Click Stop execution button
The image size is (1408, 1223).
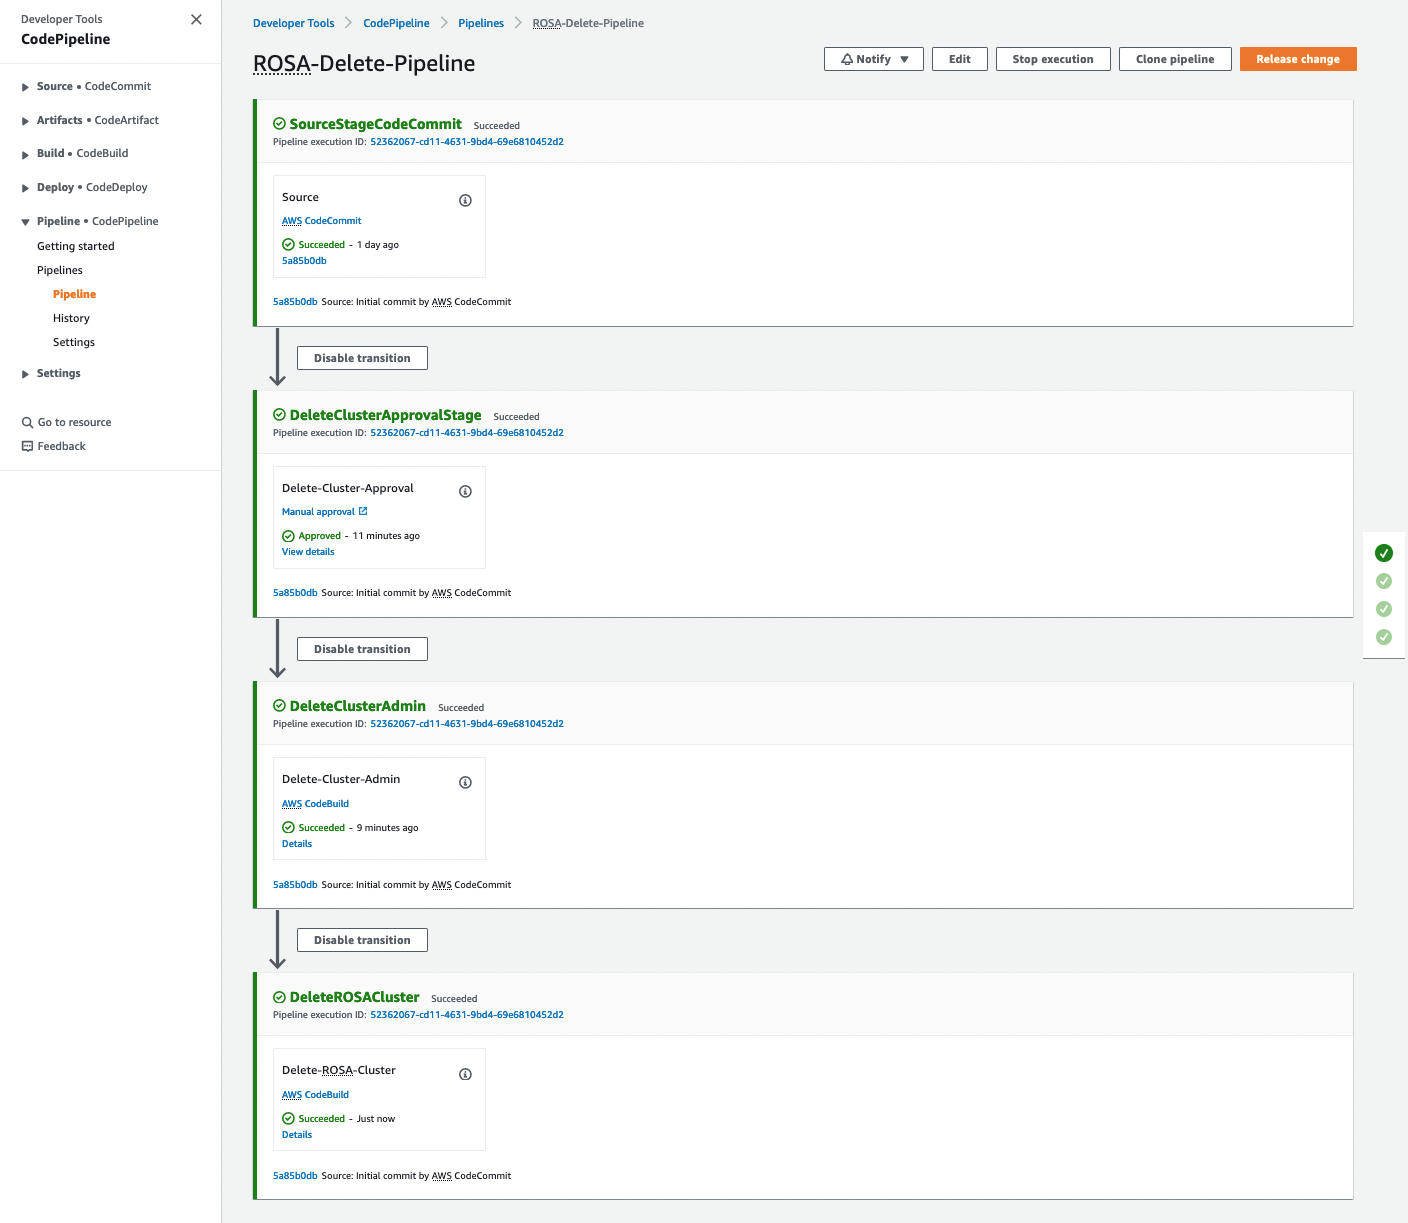(x=1053, y=59)
